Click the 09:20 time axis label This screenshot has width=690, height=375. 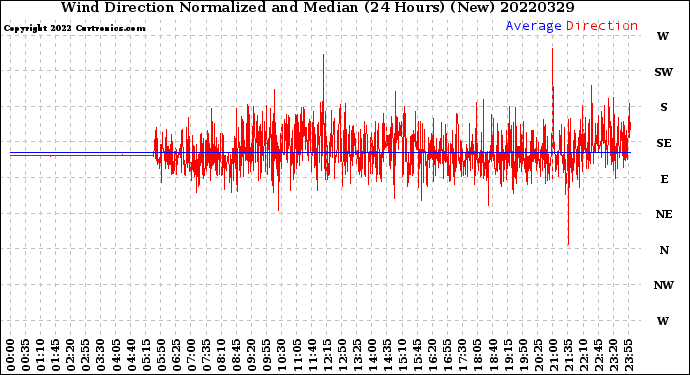tap(252, 356)
